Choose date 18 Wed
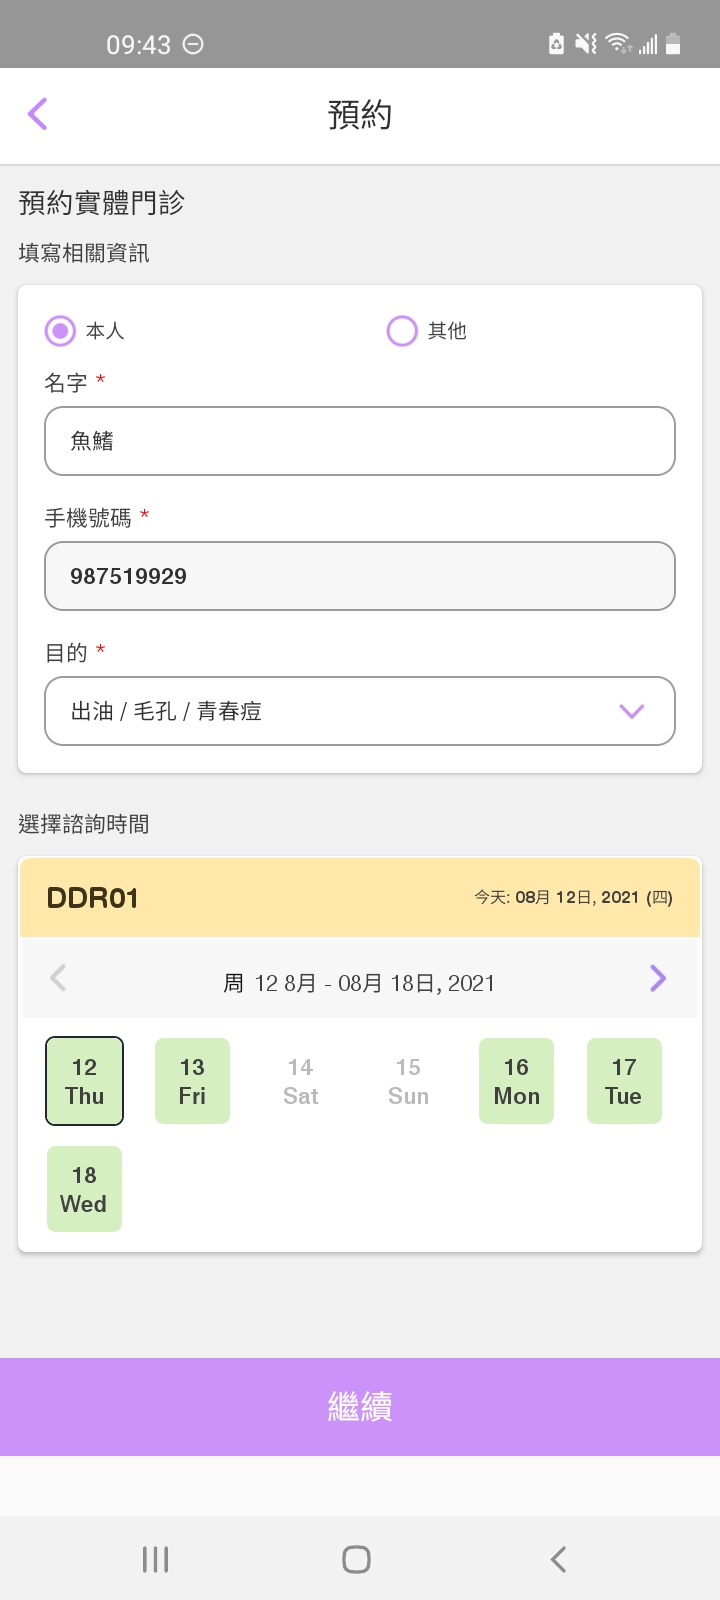 click(x=84, y=1189)
